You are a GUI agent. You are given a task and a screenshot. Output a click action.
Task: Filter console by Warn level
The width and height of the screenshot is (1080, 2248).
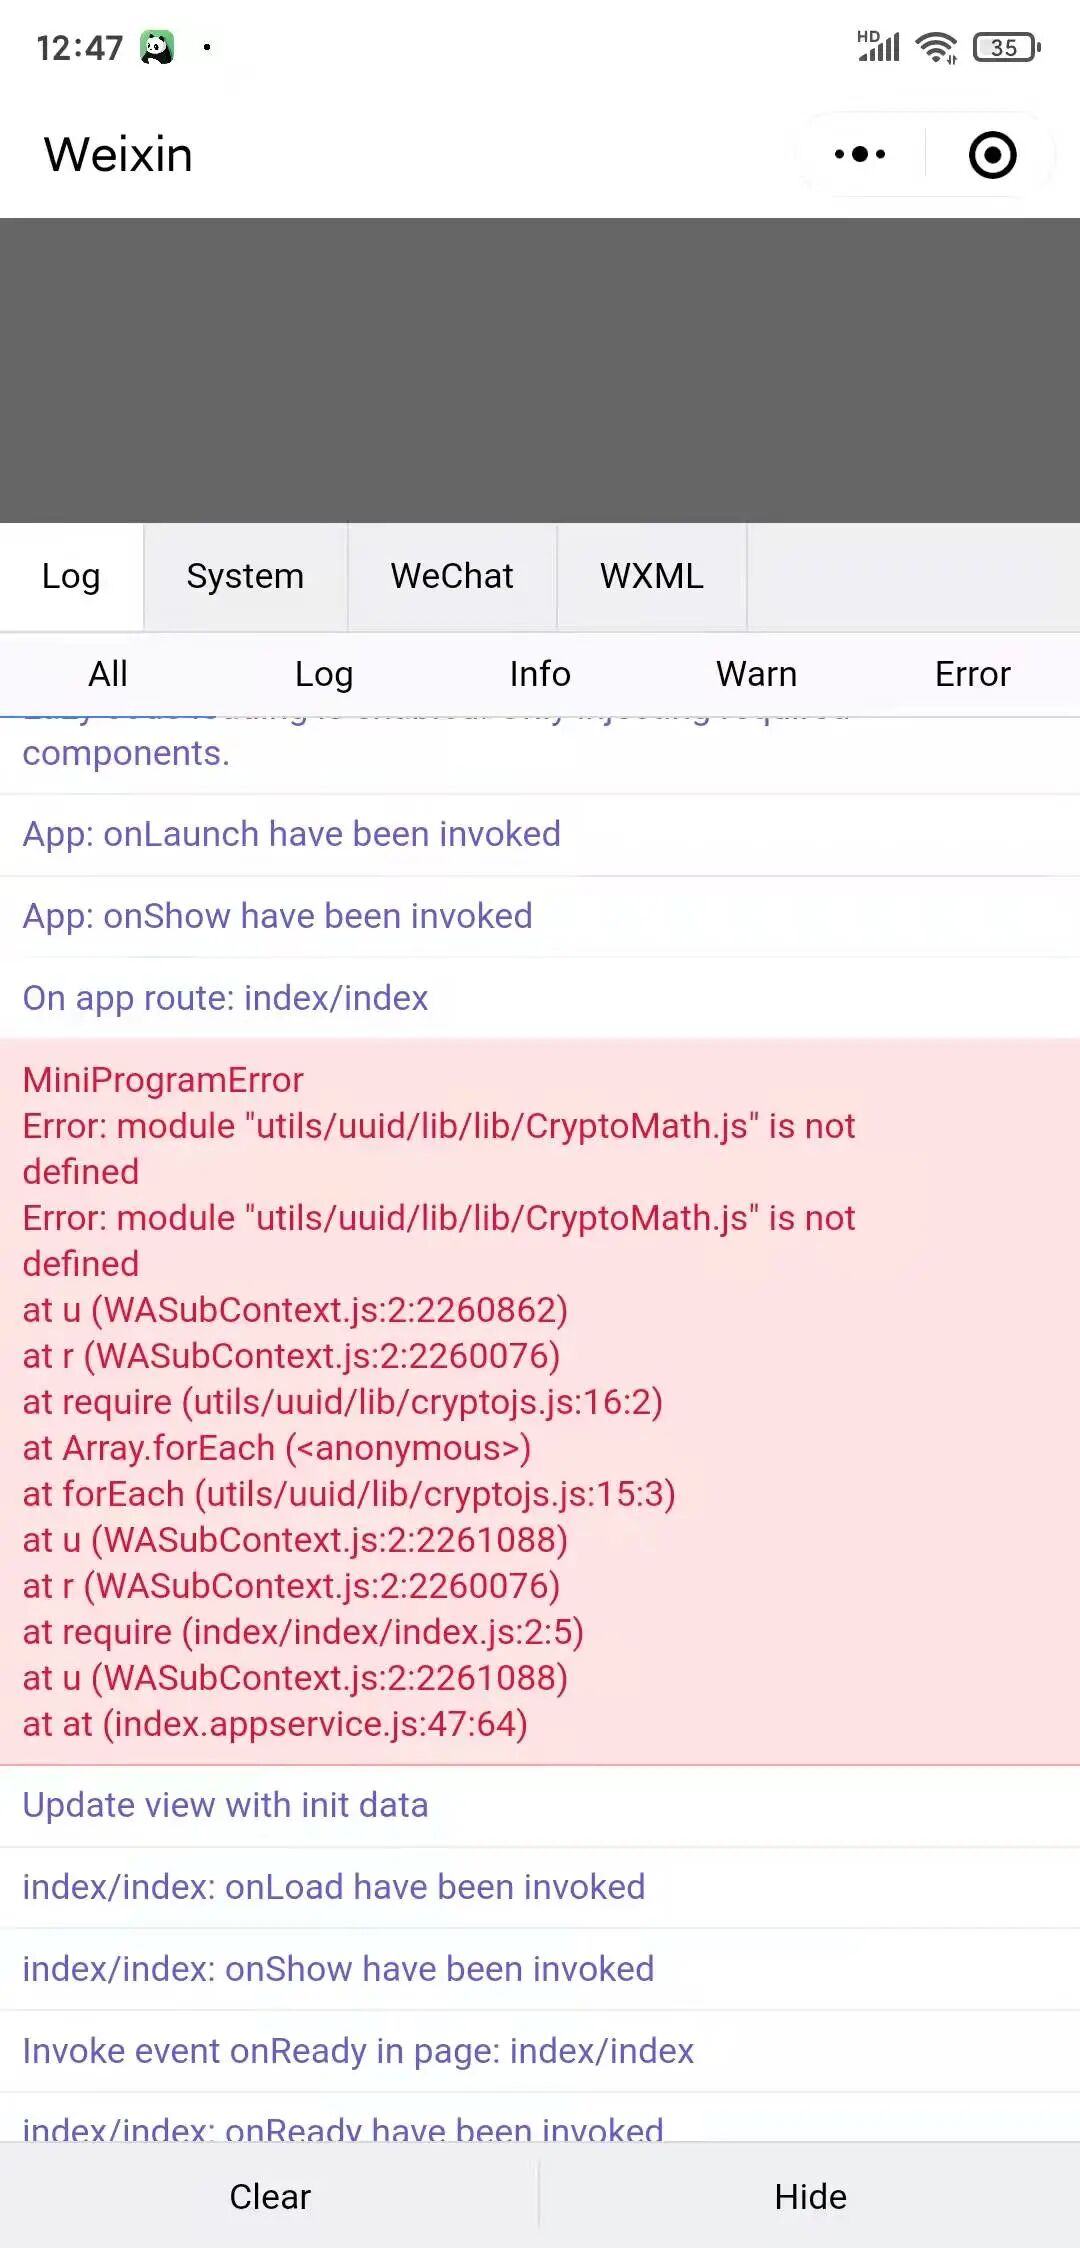756,674
